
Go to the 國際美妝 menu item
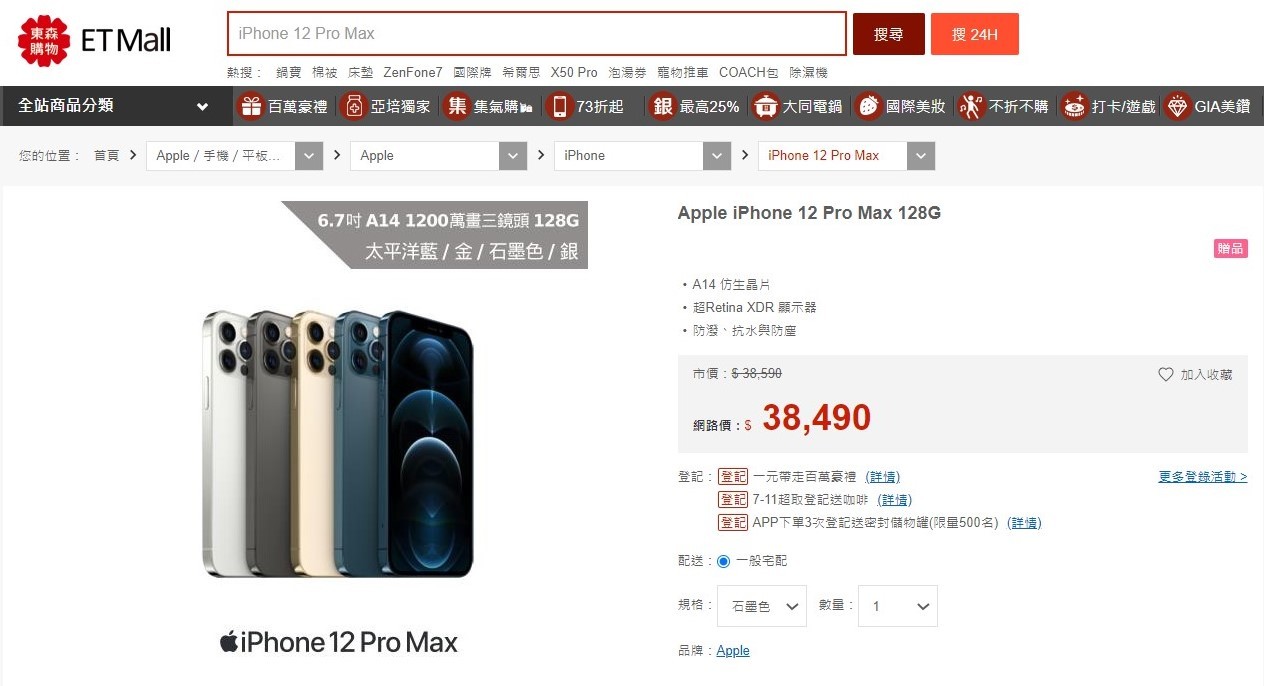click(x=900, y=106)
